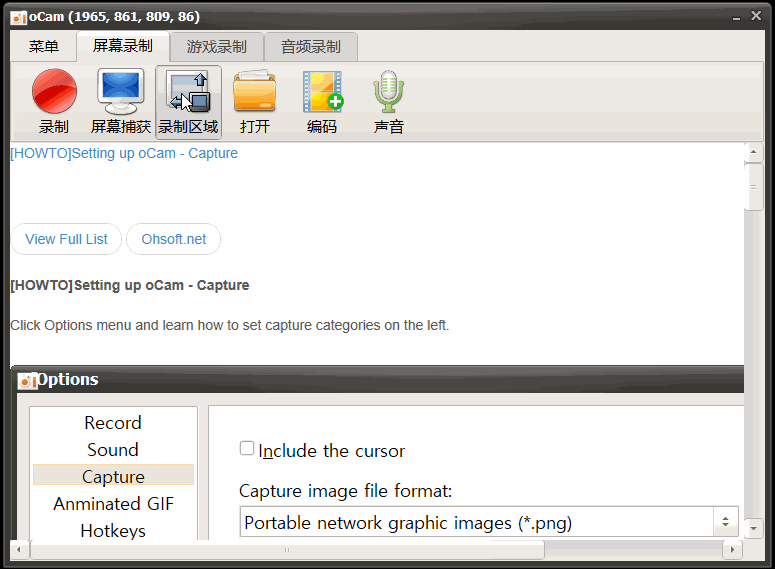Select Record in options list
The image size is (775, 569).
click(x=113, y=423)
